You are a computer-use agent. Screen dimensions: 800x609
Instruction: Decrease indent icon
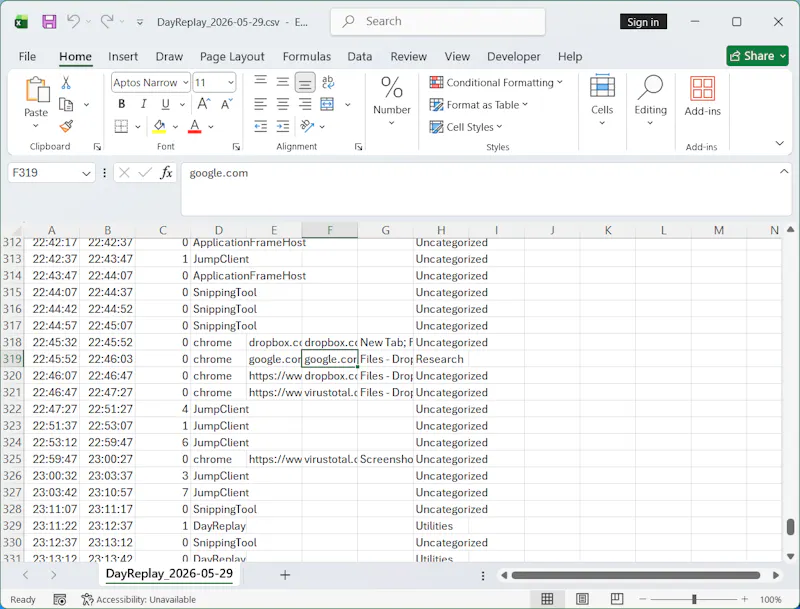tap(261, 126)
